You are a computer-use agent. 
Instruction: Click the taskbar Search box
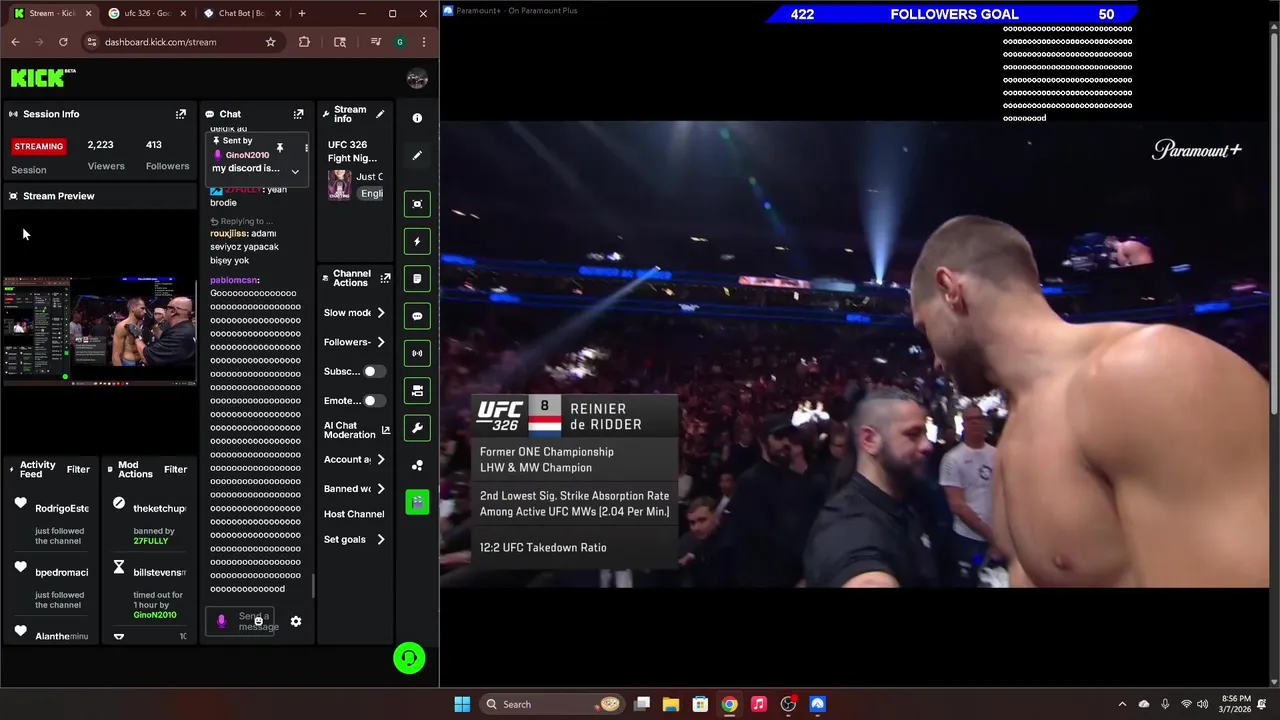pyautogui.click(x=551, y=704)
